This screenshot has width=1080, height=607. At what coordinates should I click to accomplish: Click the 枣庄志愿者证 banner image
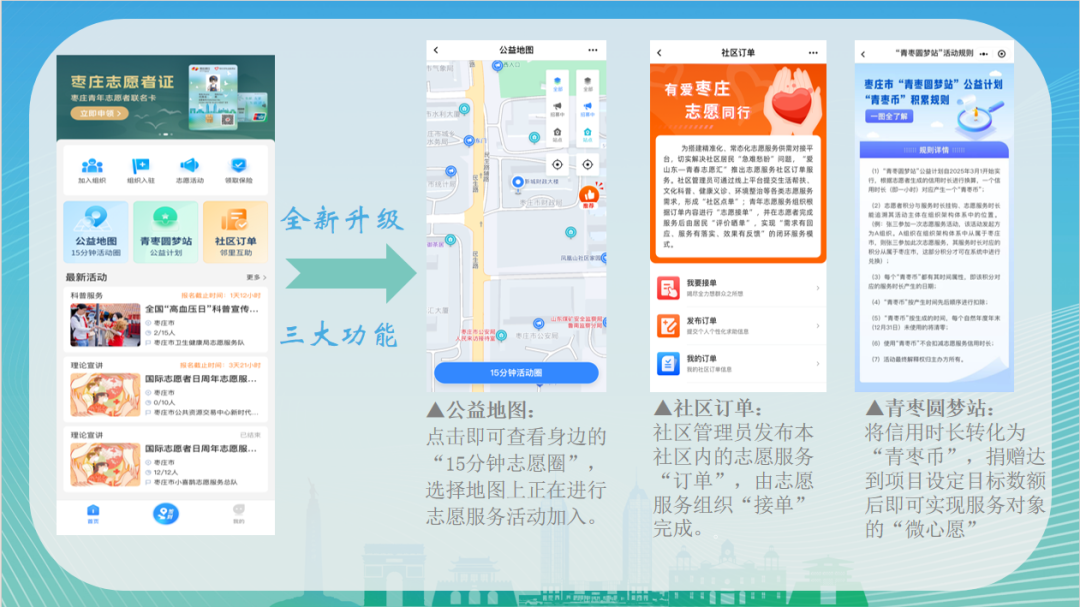pyautogui.click(x=165, y=97)
